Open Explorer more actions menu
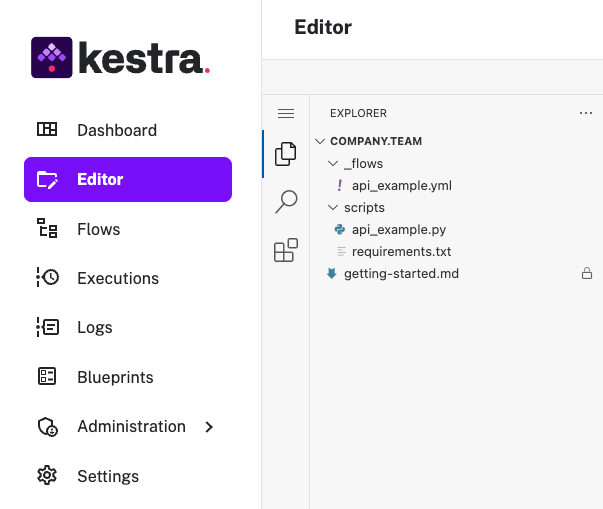Screen dimensions: 603x509 click(x=586, y=113)
